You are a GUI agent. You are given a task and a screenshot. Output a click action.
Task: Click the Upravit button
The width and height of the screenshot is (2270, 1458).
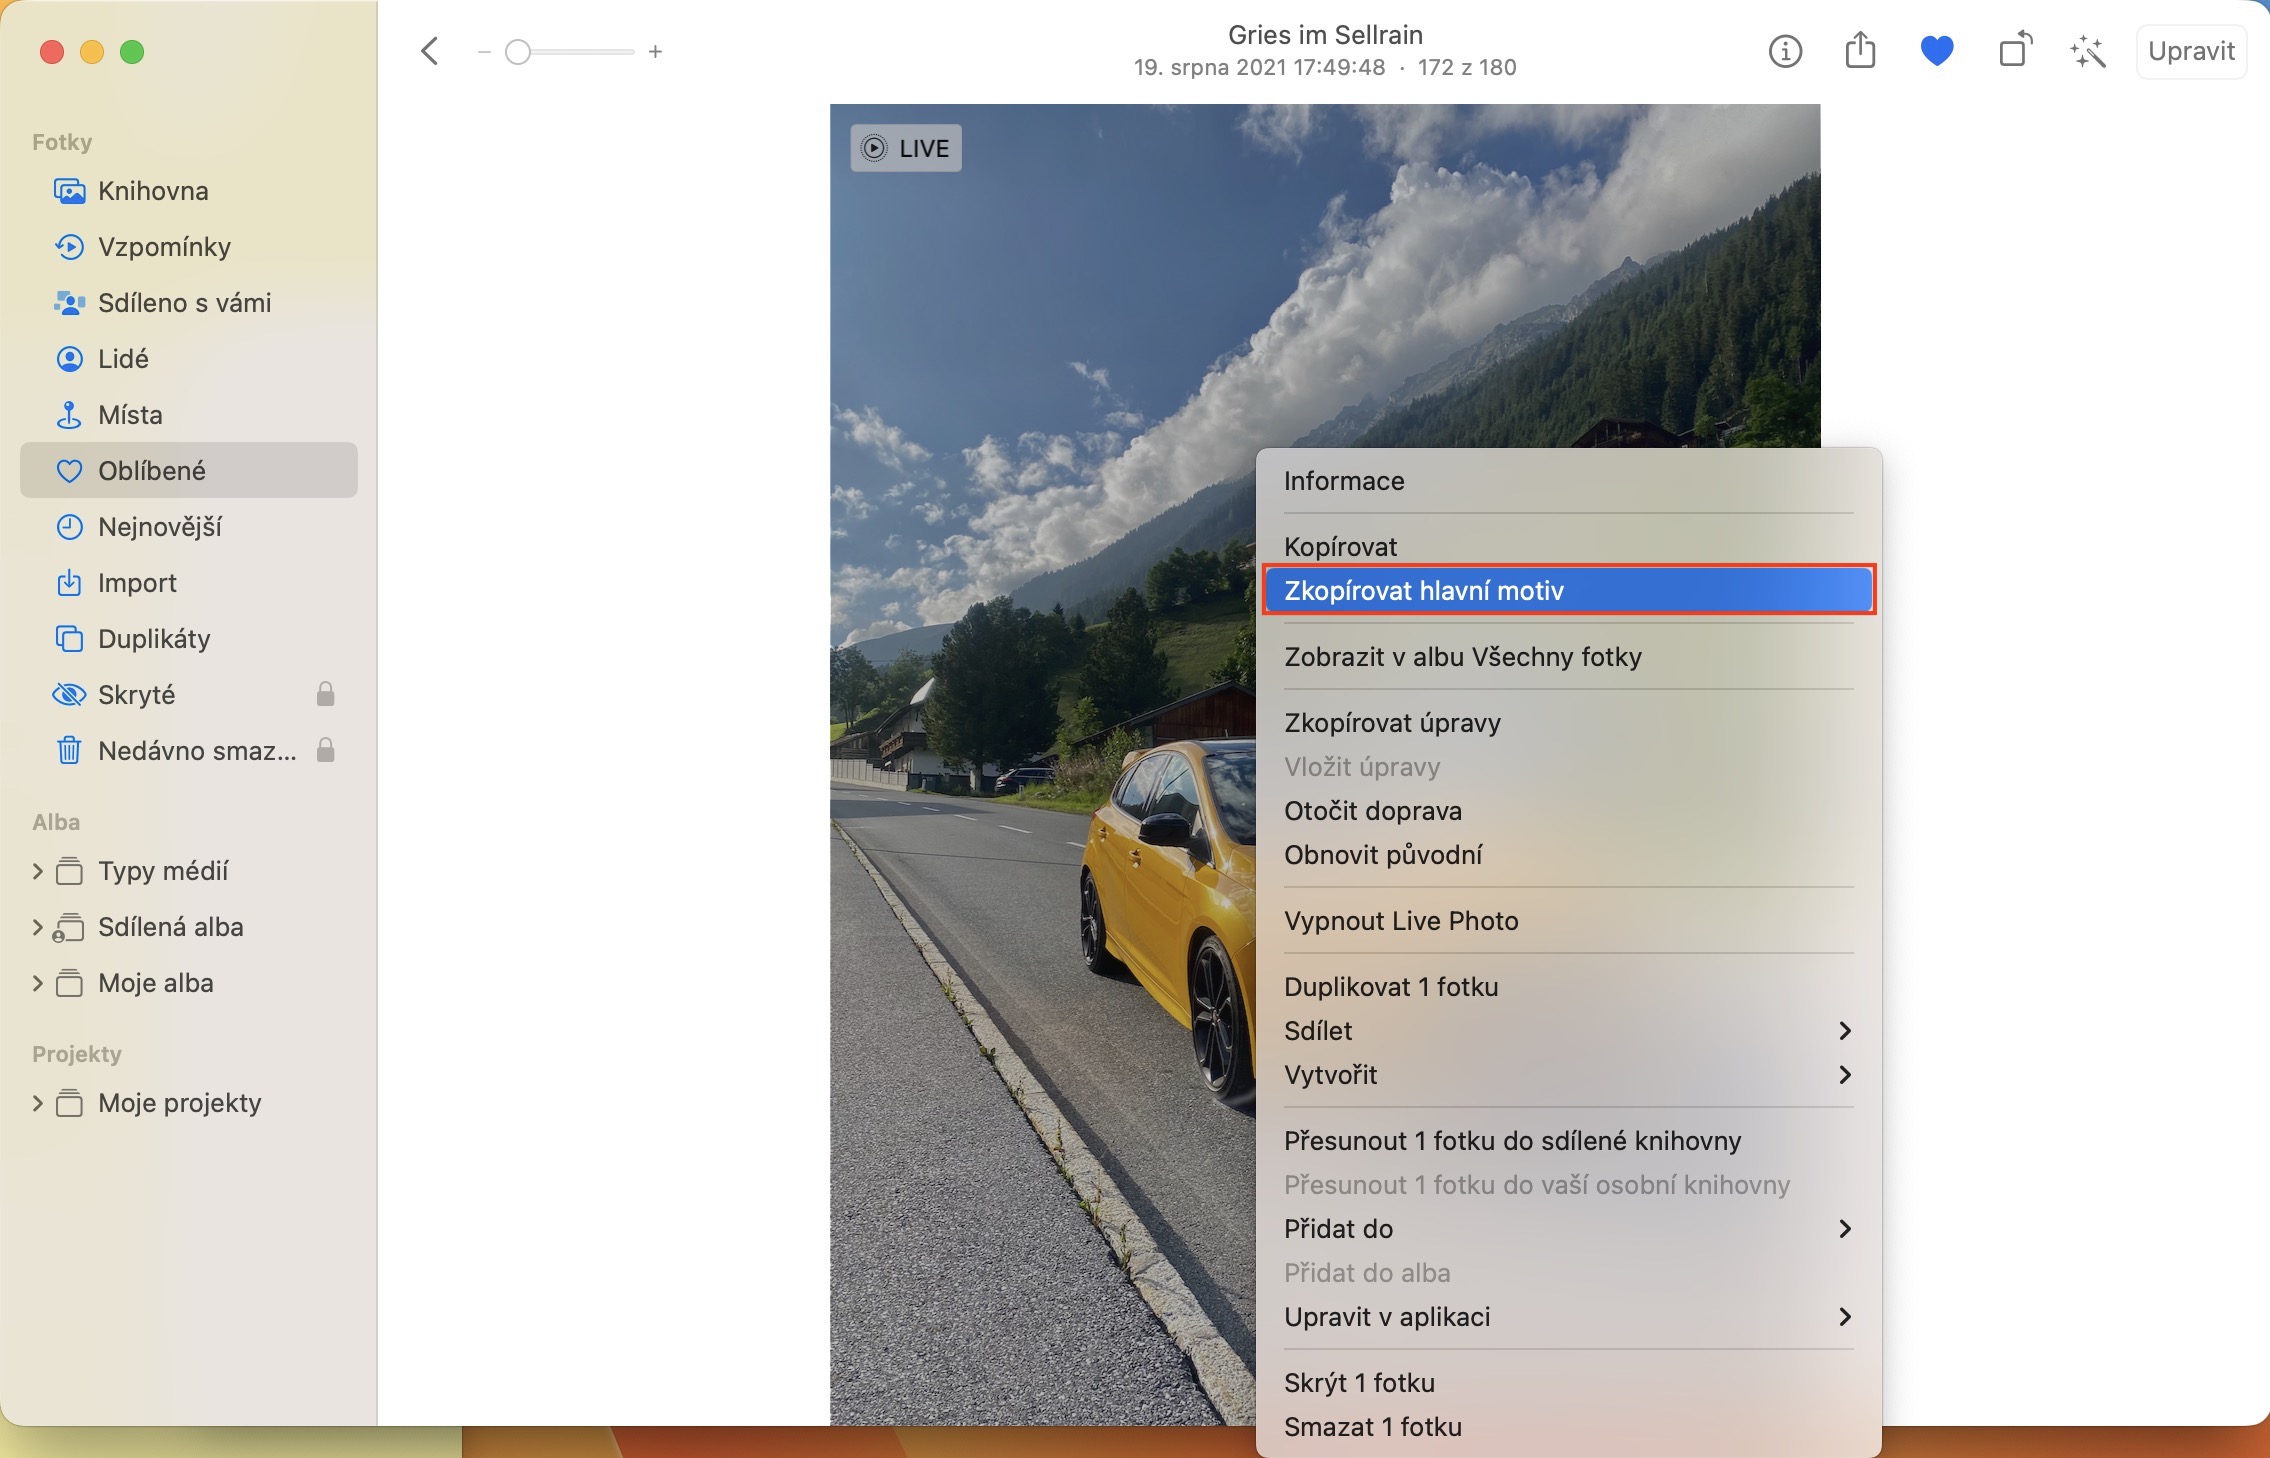pos(2191,51)
